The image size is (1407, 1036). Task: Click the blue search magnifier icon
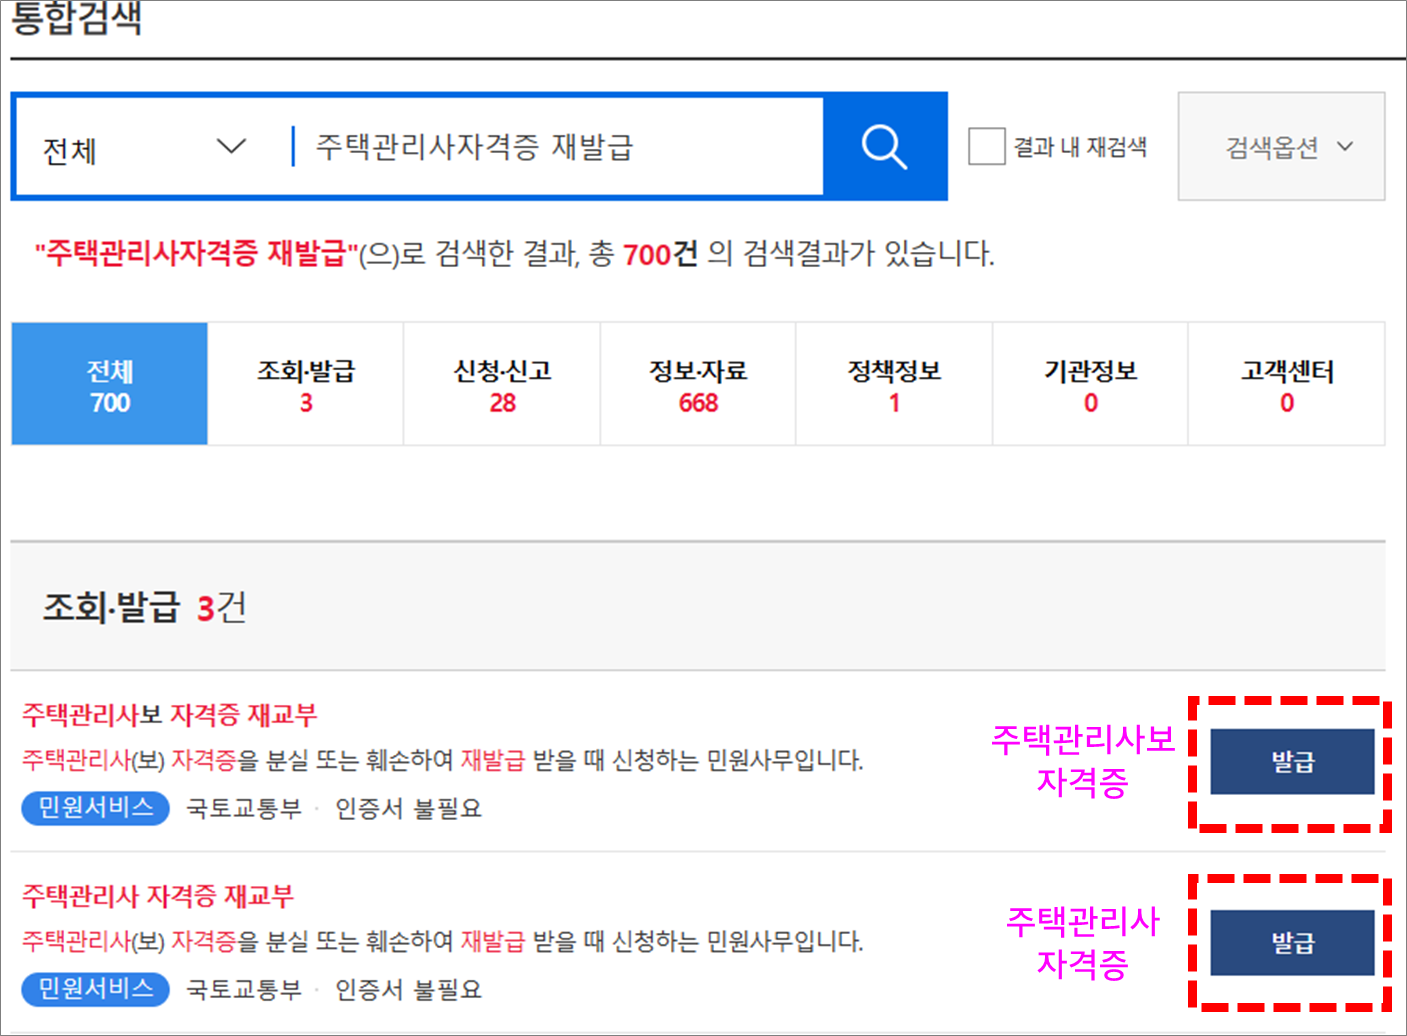tap(884, 146)
